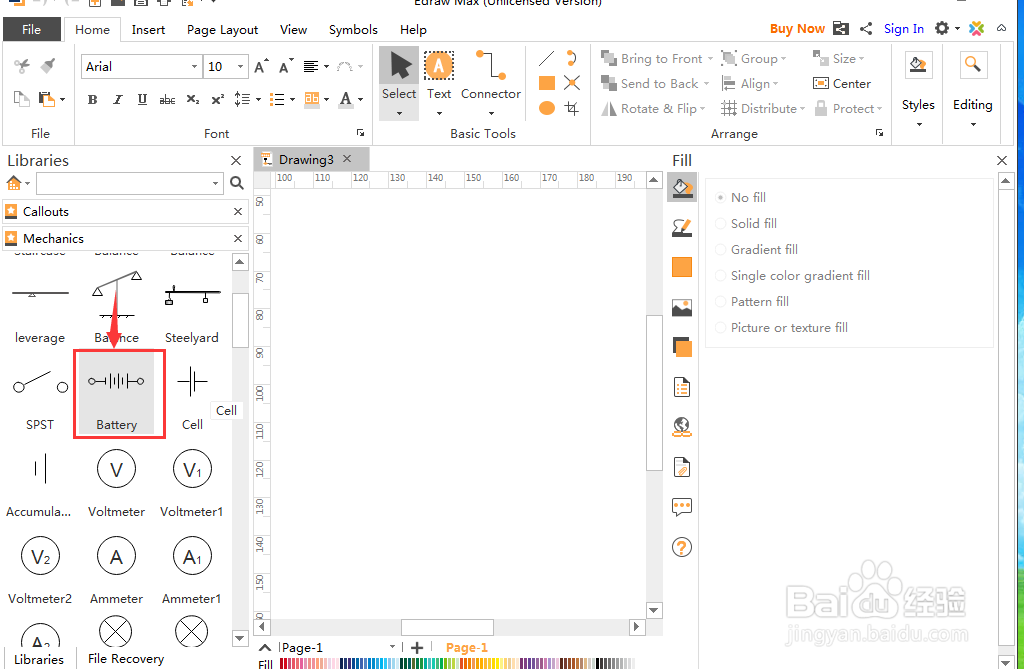This screenshot has height=669, width=1024.
Task: Open the File menu
Action: [31, 29]
